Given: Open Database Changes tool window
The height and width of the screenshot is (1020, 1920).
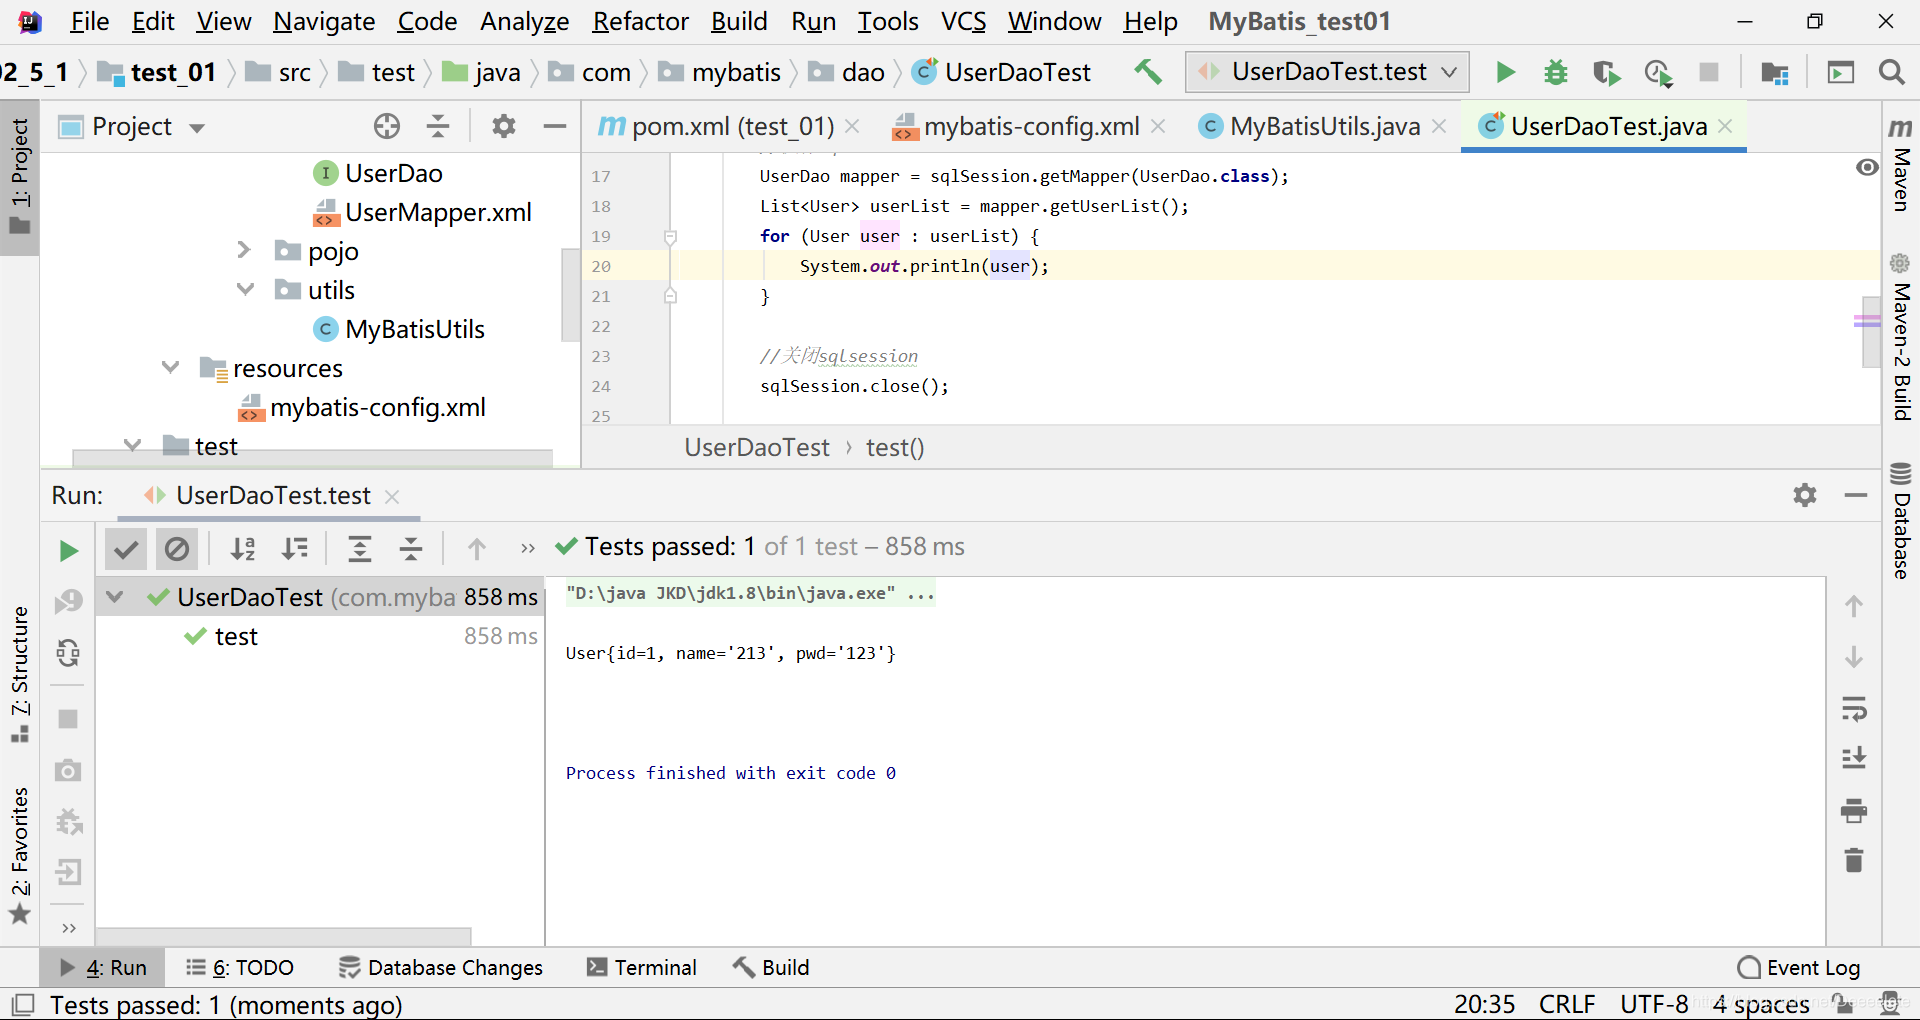Looking at the screenshot, I should point(440,967).
